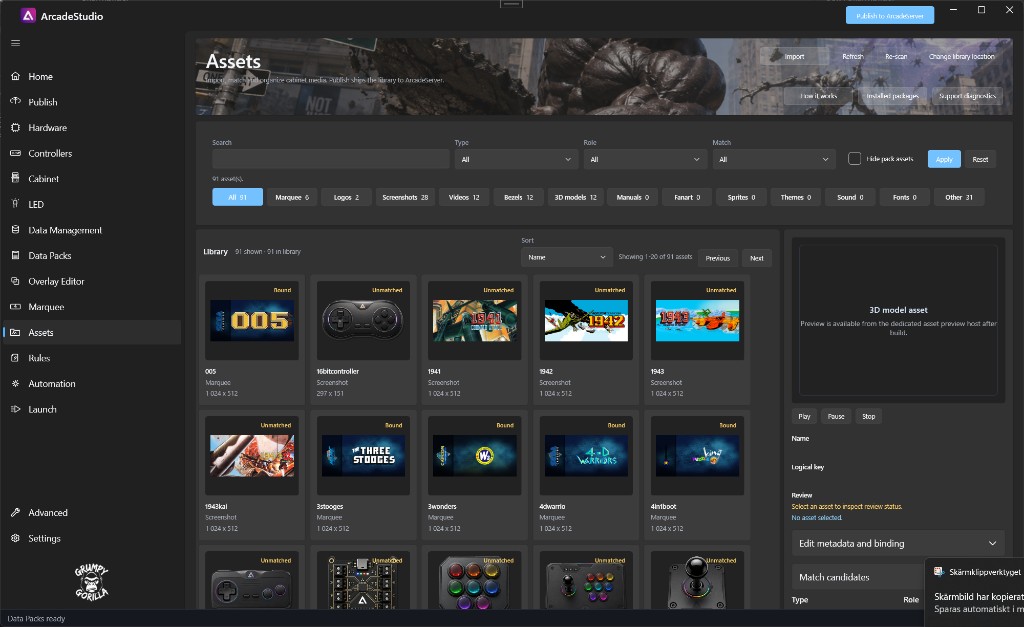Select the 1943kai screenshot asset thumbnail

[x=251, y=456]
